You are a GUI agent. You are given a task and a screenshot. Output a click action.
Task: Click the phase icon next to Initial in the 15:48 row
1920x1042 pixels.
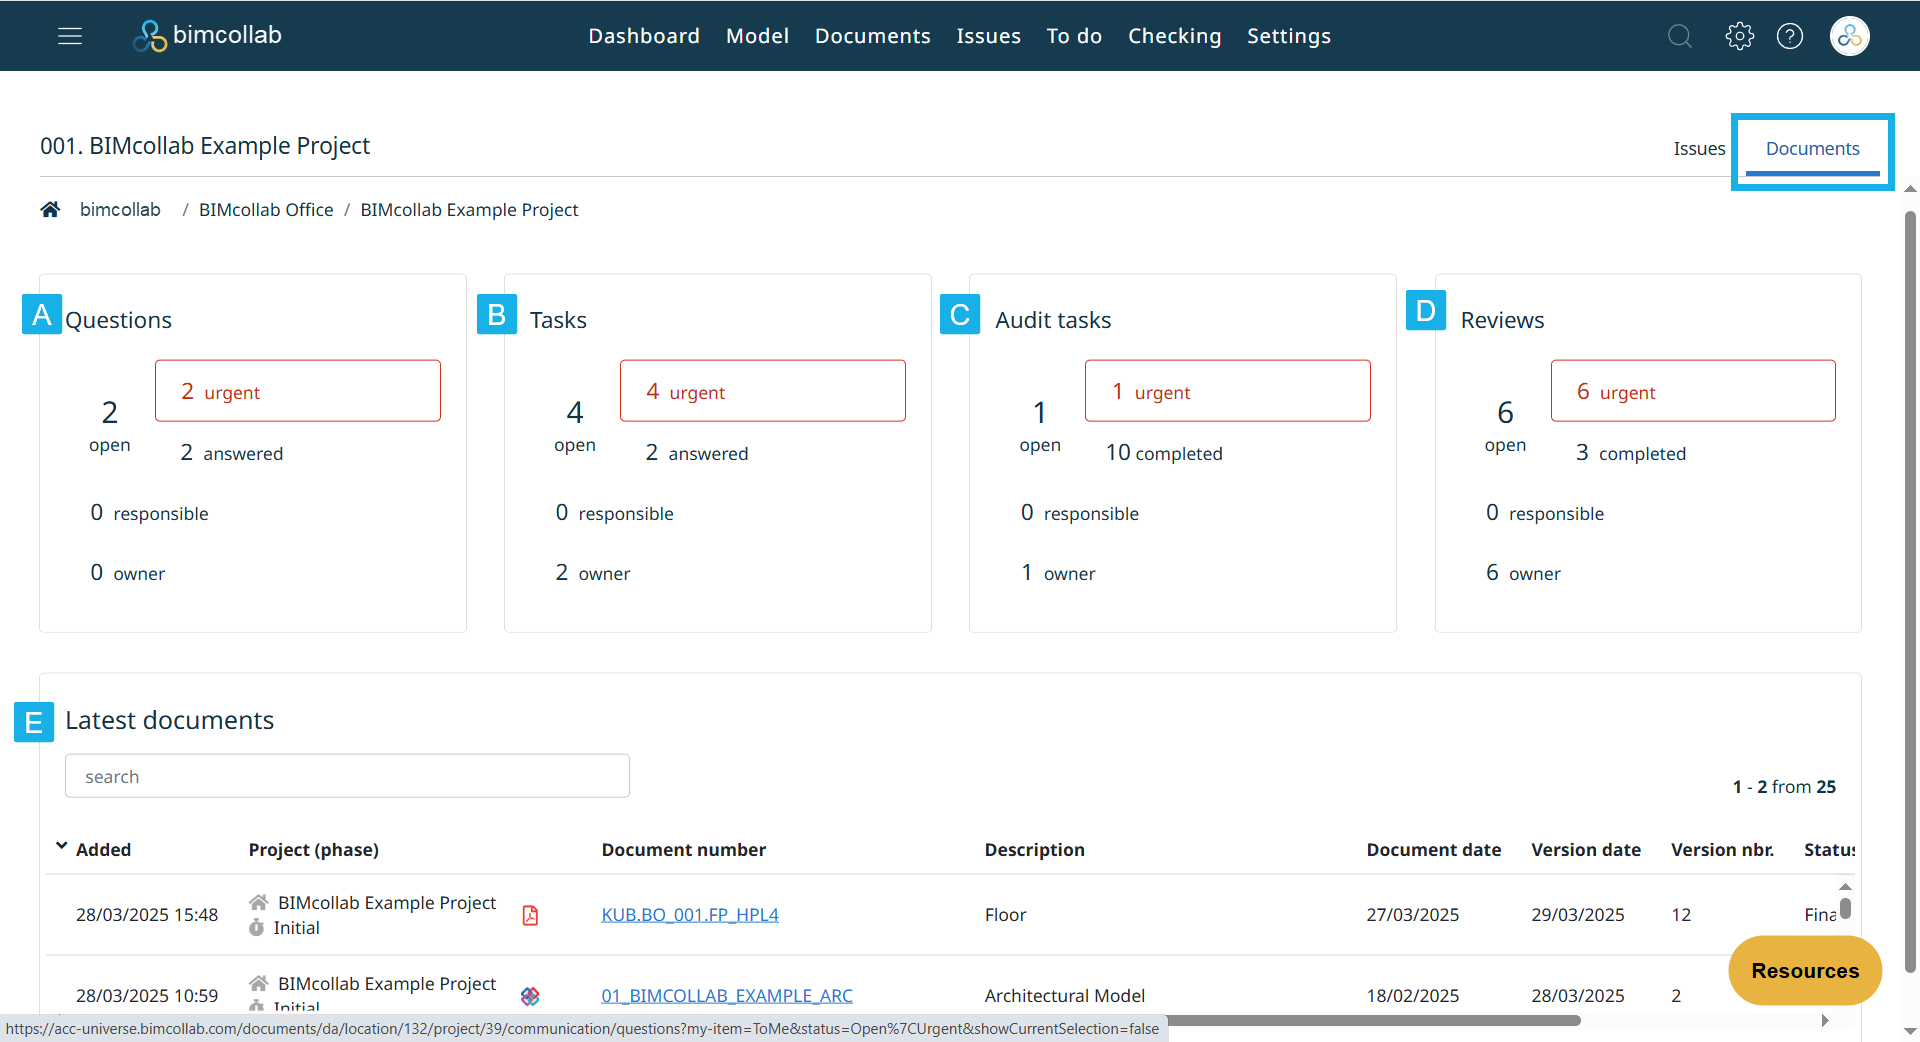click(x=256, y=927)
